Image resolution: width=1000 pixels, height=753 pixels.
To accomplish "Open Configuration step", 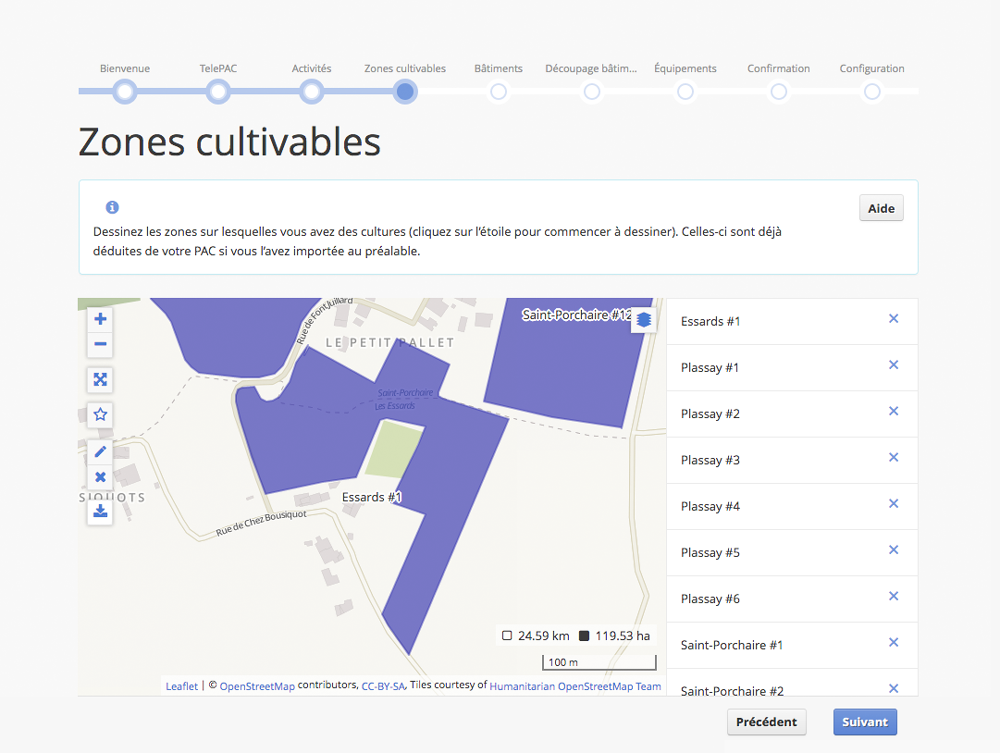I will click(x=872, y=92).
